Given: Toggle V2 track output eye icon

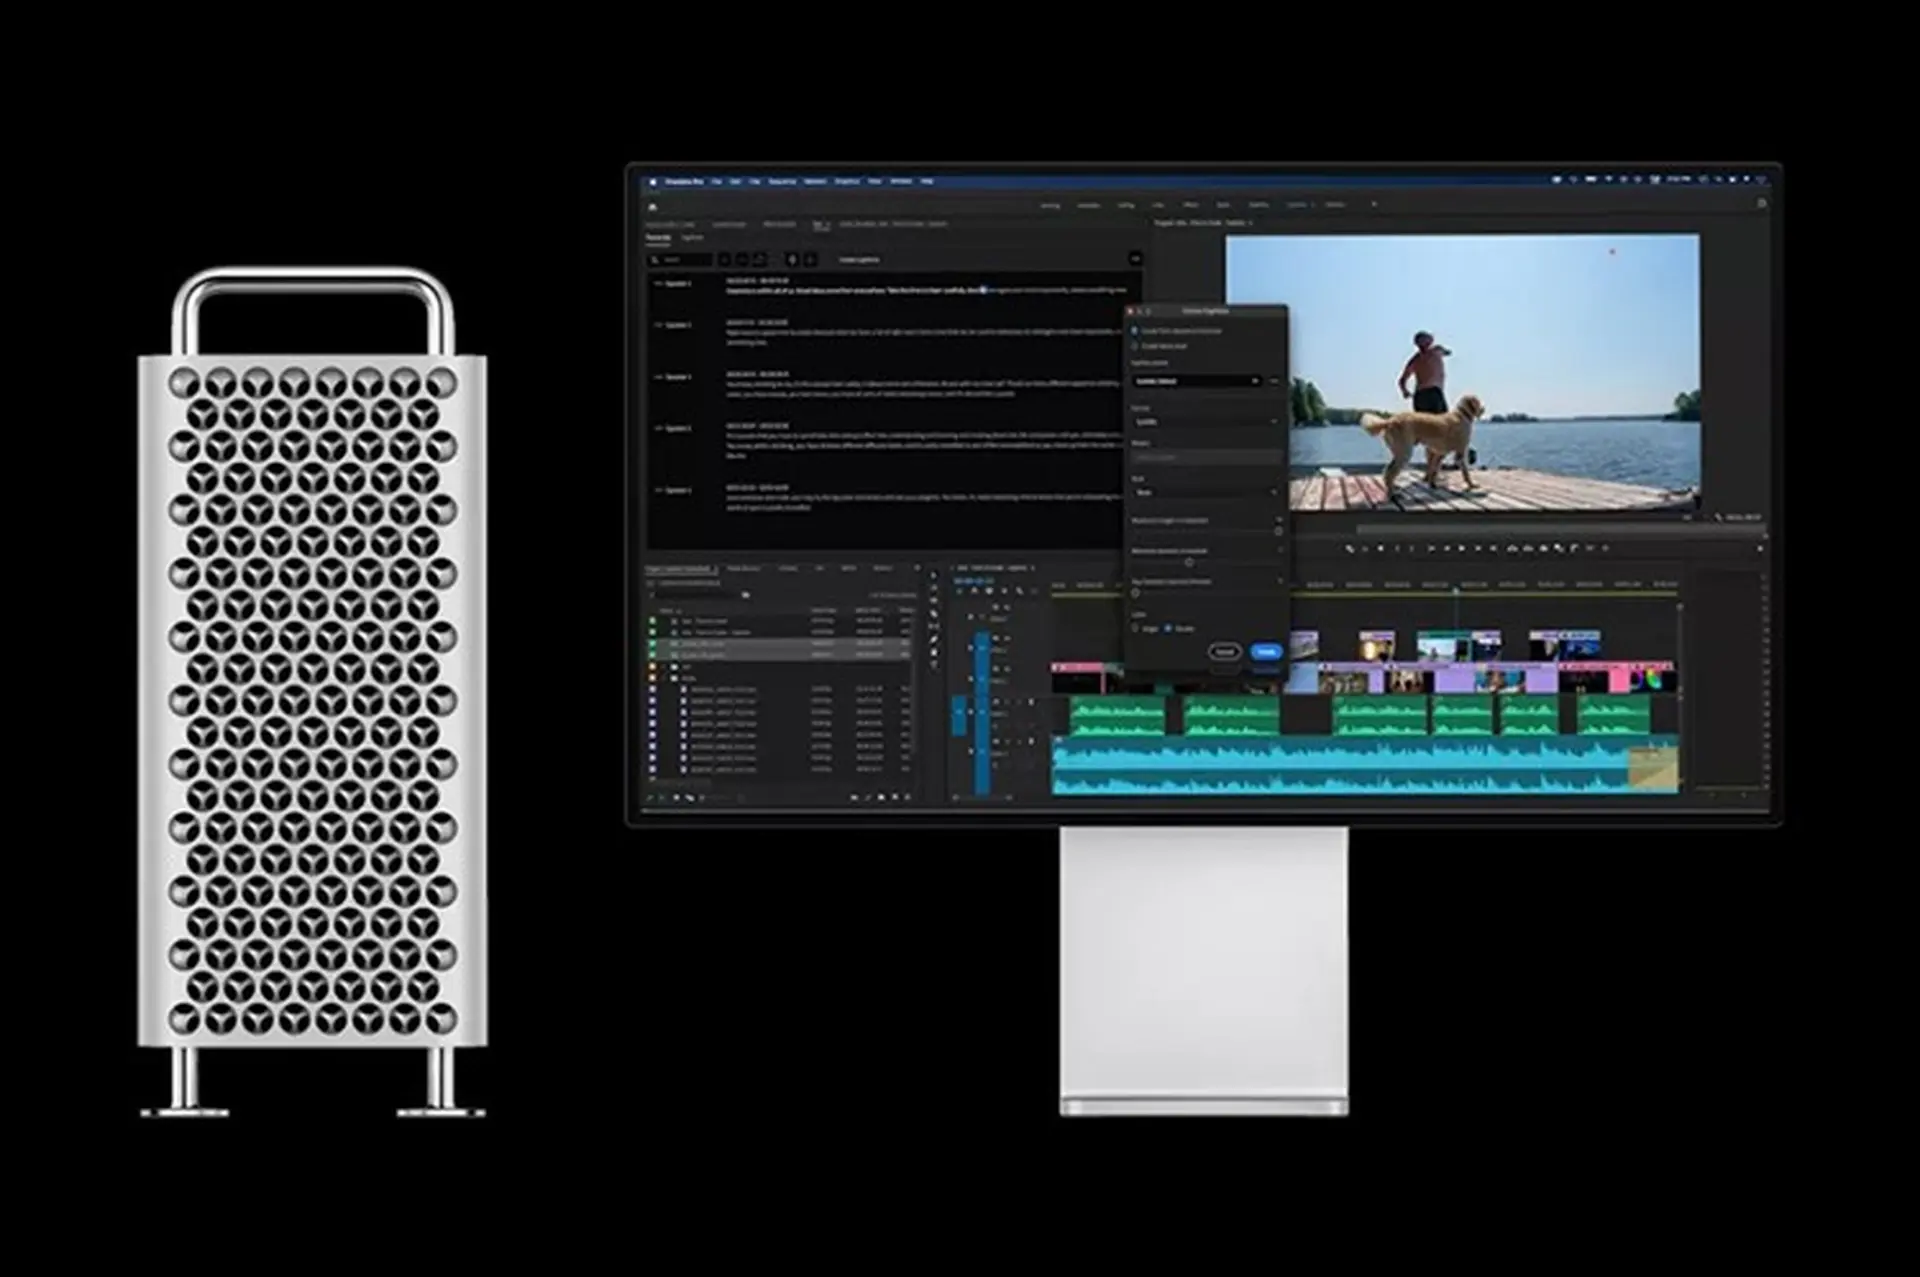Looking at the screenshot, I should (1007, 638).
